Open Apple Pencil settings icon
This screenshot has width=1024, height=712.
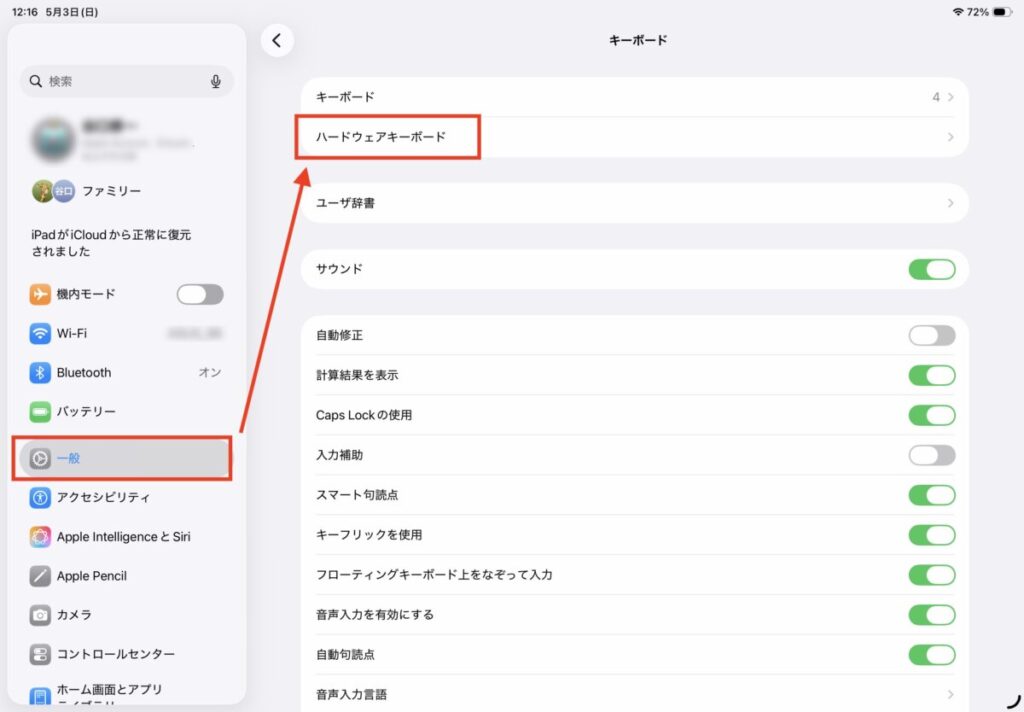[40, 576]
